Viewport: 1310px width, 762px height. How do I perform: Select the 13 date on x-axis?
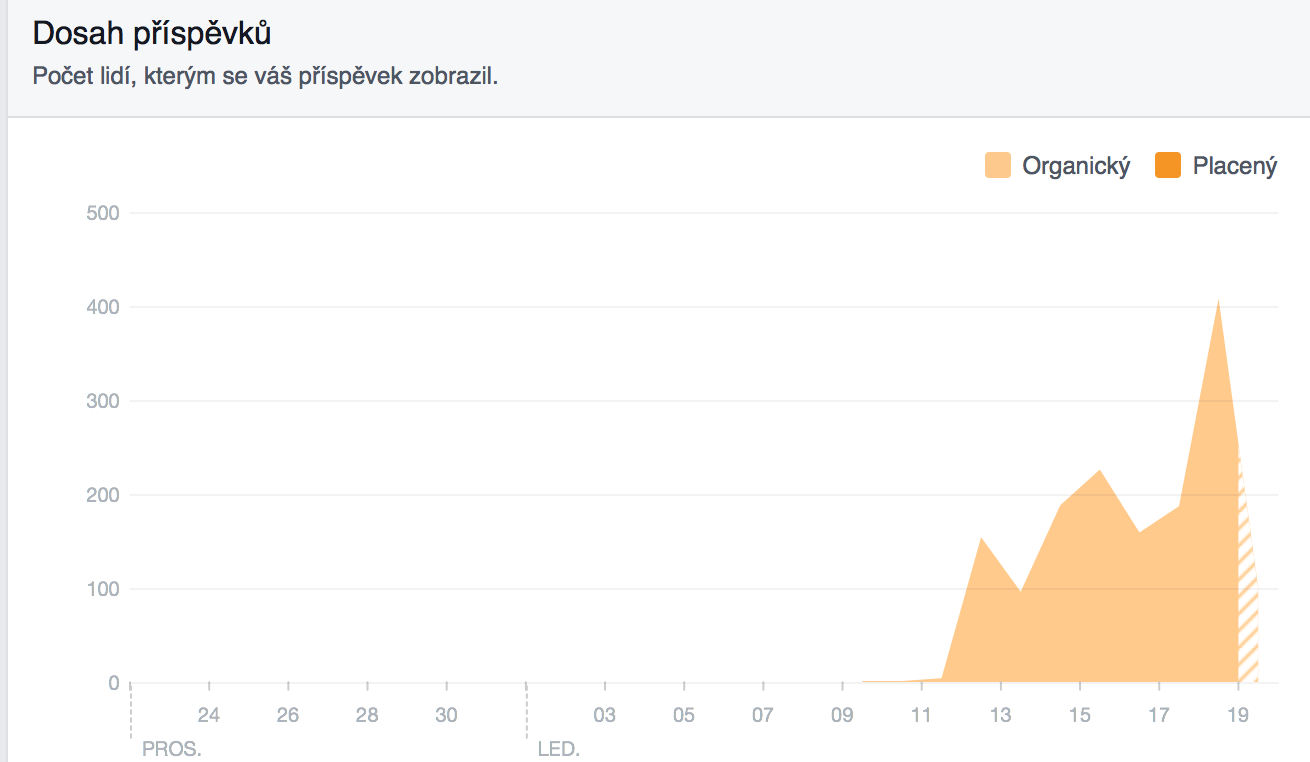click(1000, 715)
